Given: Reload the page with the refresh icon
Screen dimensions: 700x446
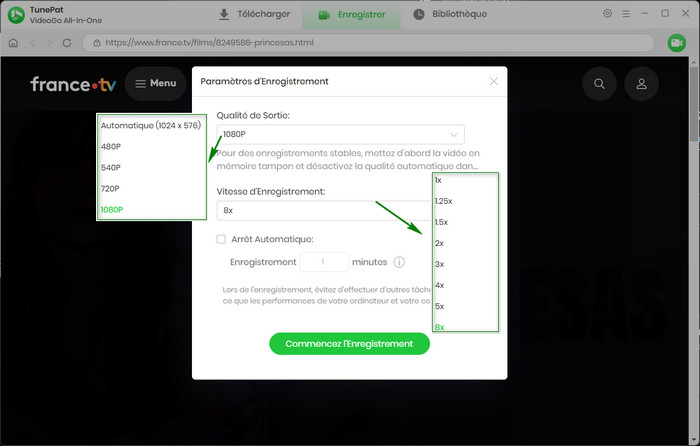Looking at the screenshot, I should coord(67,43).
